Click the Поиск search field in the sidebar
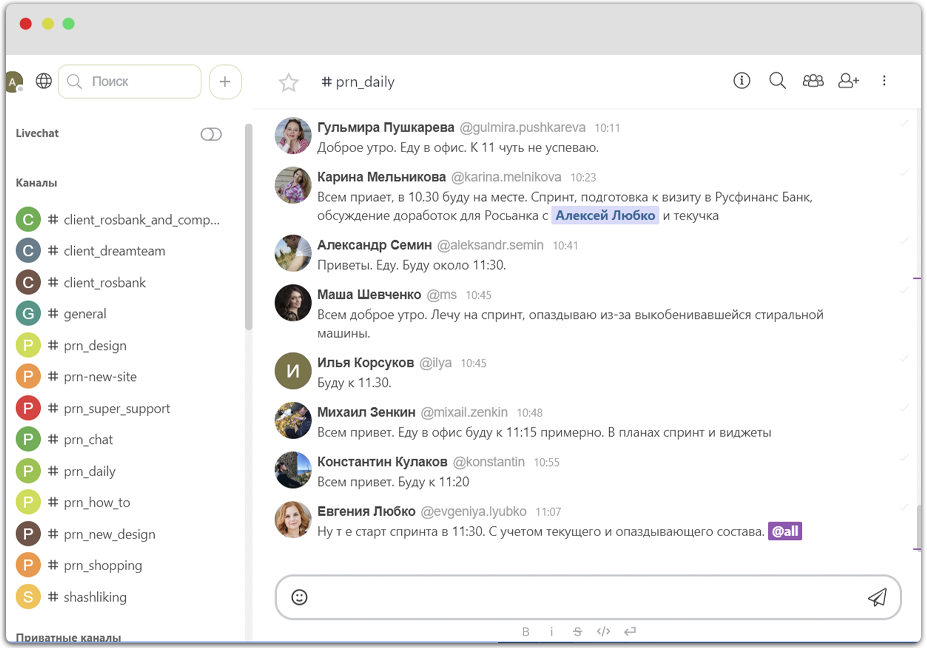927x648 pixels. [x=128, y=81]
